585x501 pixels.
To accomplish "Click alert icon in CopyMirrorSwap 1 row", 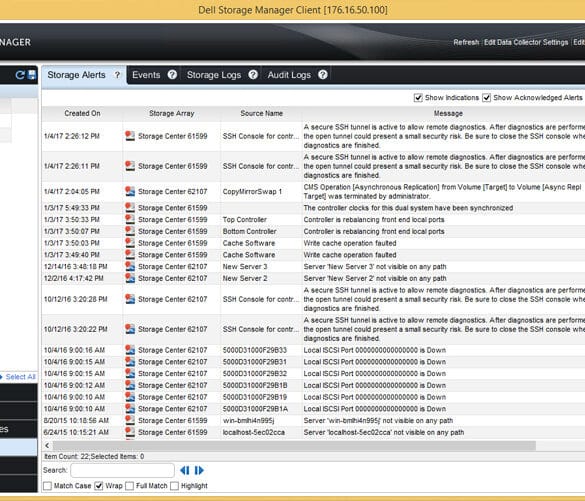I will (x=130, y=191).
